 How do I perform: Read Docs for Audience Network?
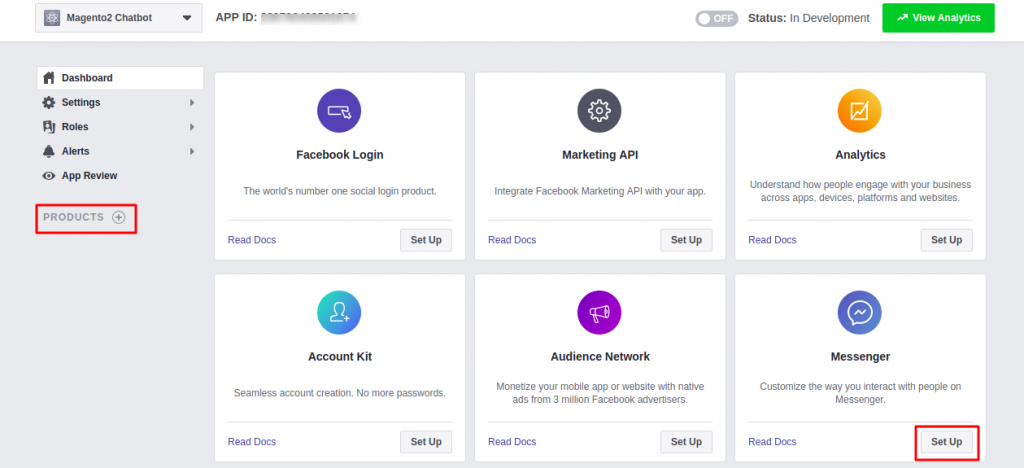[512, 442]
